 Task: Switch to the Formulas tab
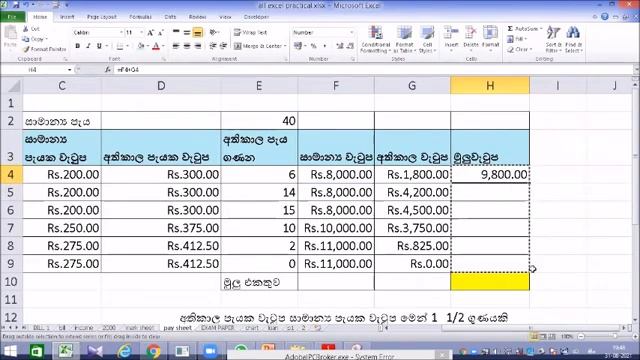click(x=140, y=17)
